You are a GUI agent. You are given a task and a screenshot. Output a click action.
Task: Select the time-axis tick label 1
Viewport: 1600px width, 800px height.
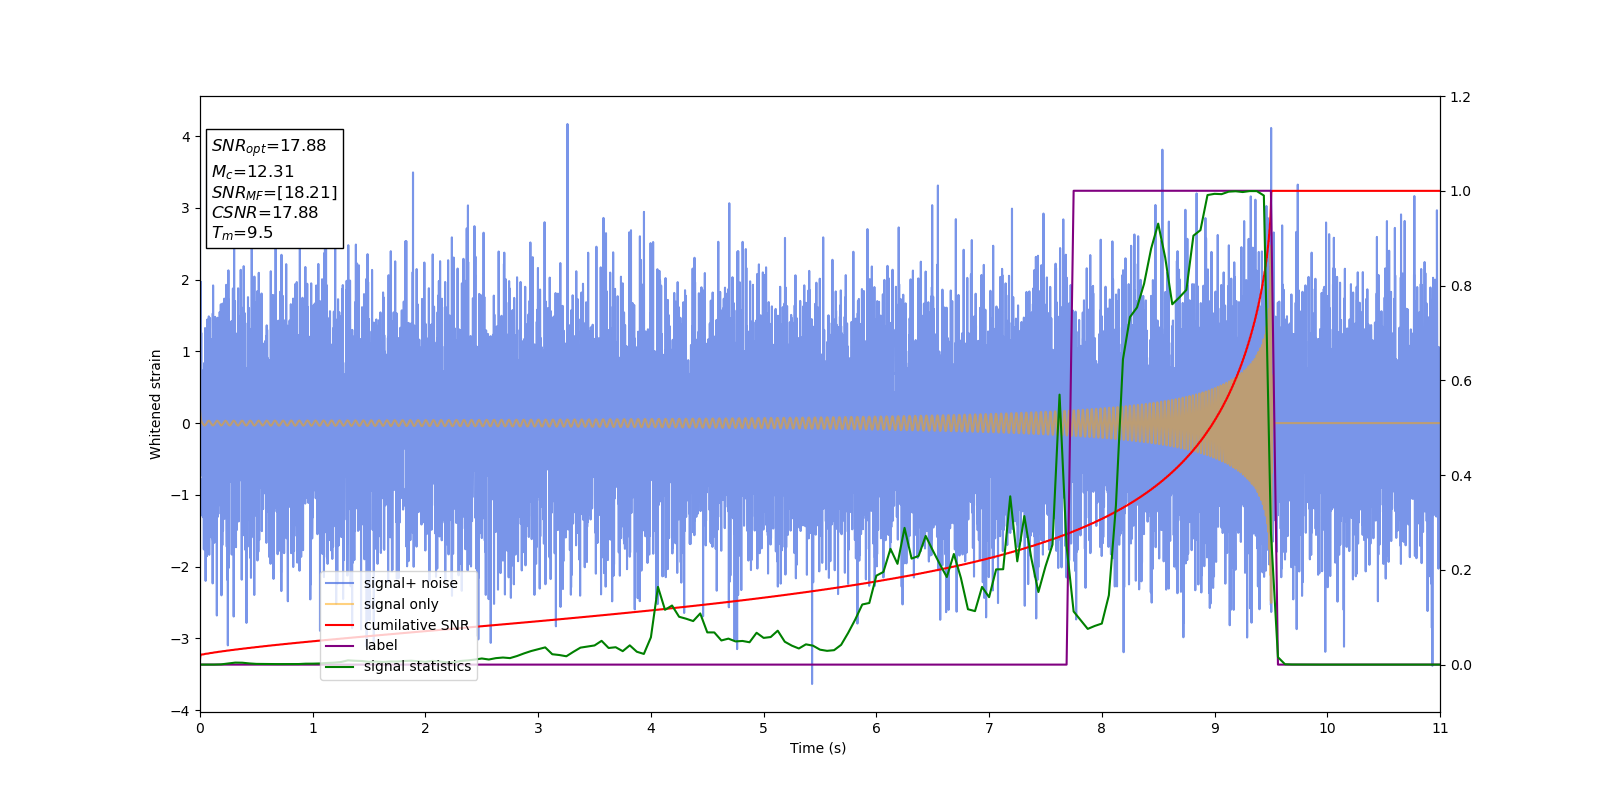[x=313, y=728]
